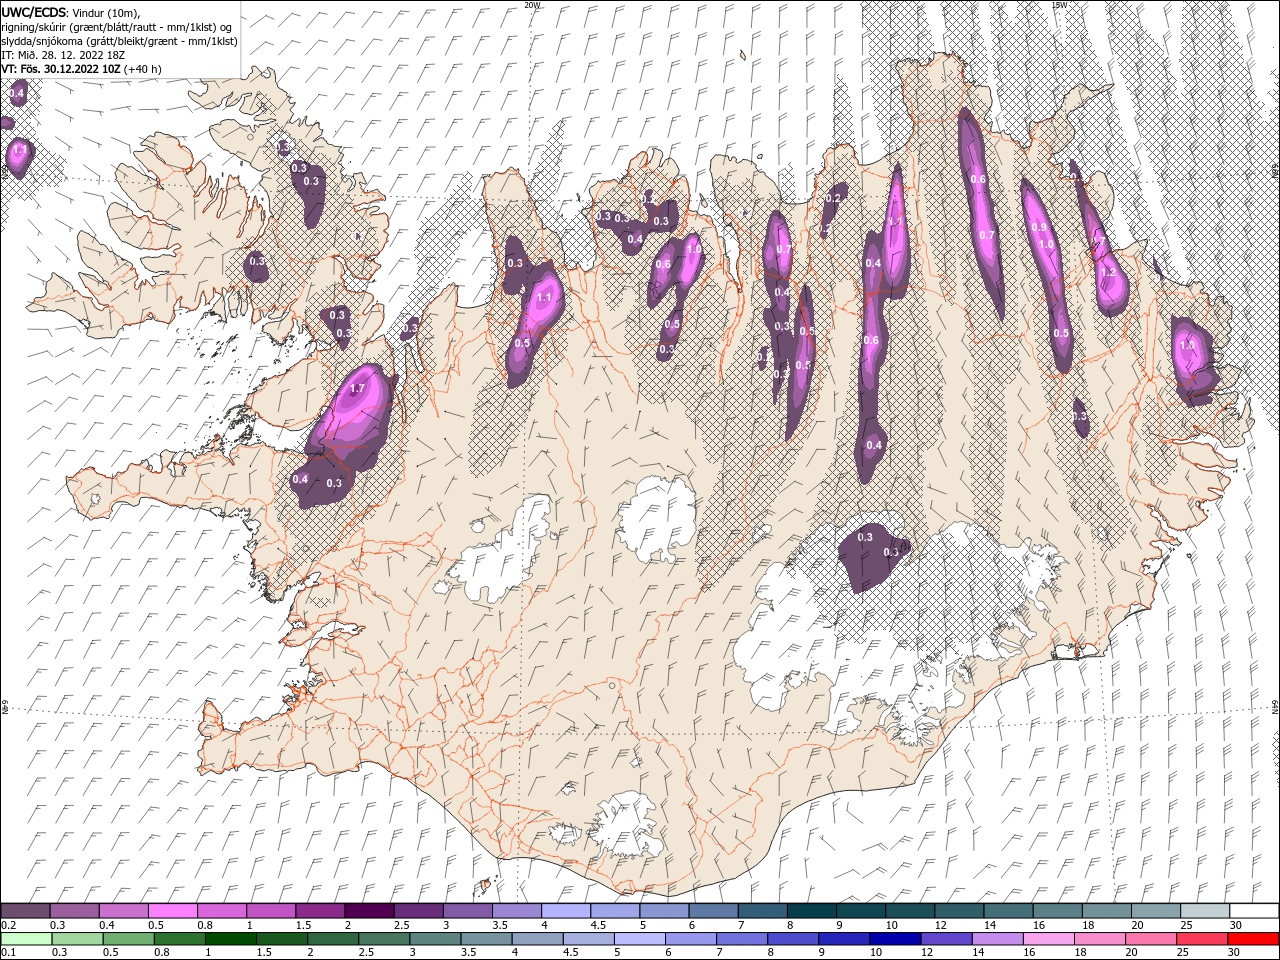Select the 10–12 deep blue swatch in rain row

pyautogui.click(x=895, y=939)
